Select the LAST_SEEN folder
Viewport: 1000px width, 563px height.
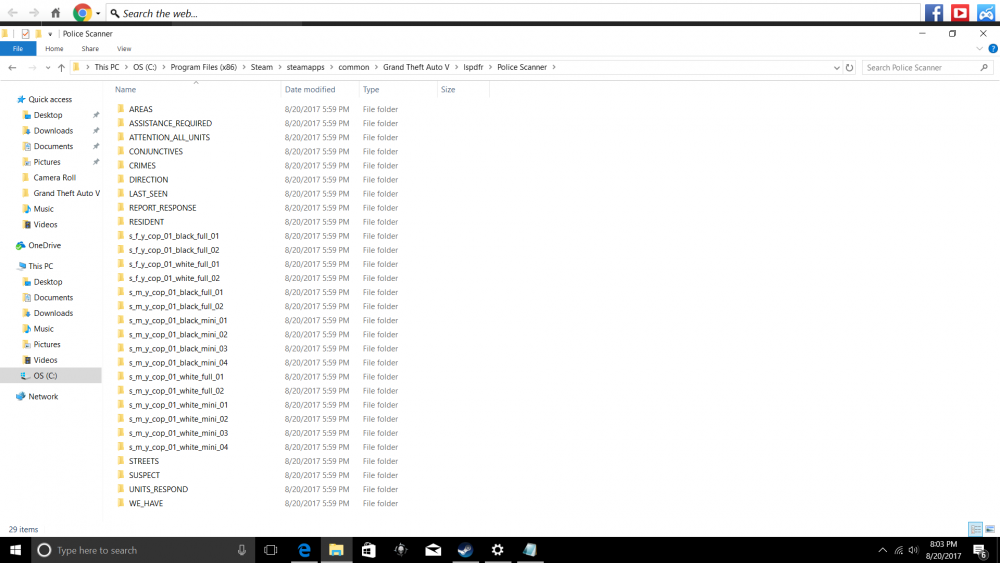pos(148,193)
